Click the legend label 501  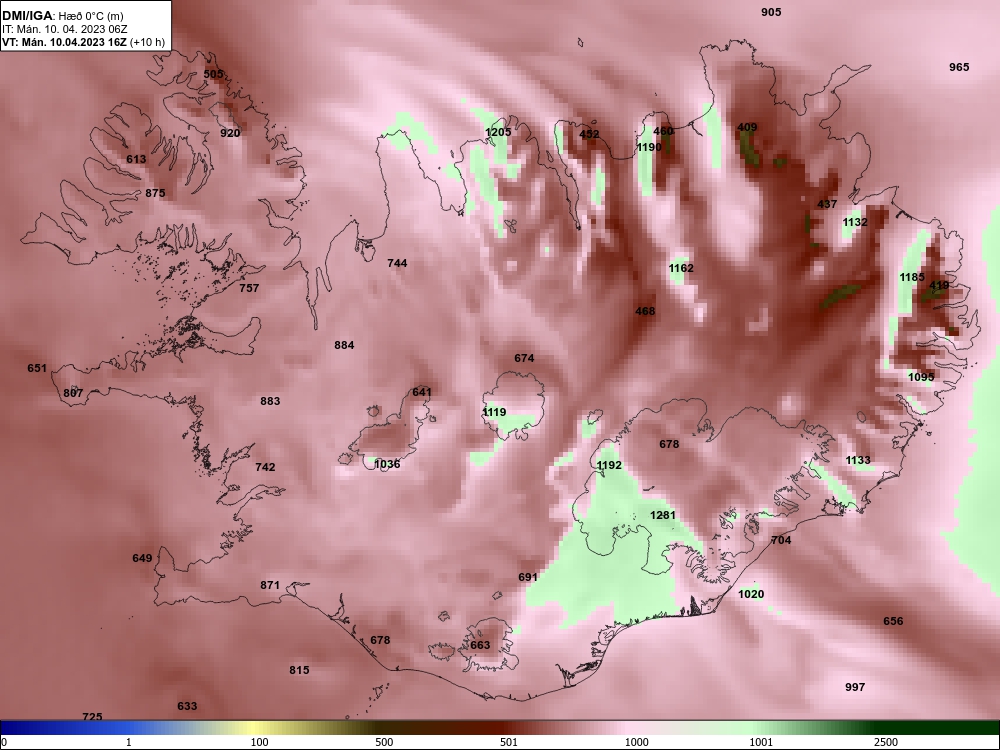(x=510, y=742)
